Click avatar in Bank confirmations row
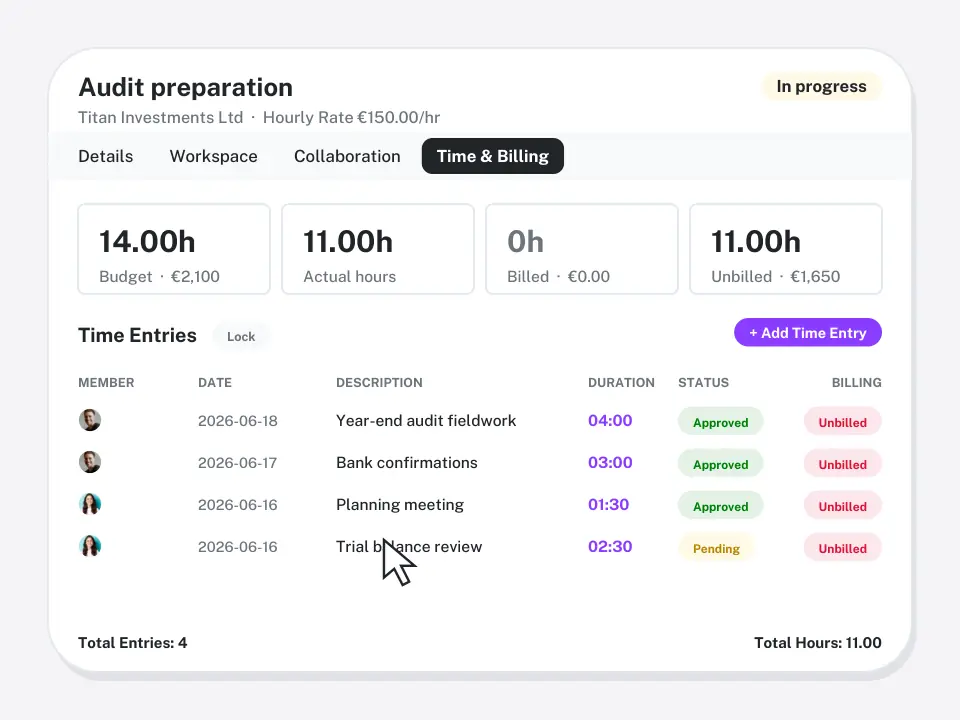960x720 pixels. pyautogui.click(x=90, y=462)
